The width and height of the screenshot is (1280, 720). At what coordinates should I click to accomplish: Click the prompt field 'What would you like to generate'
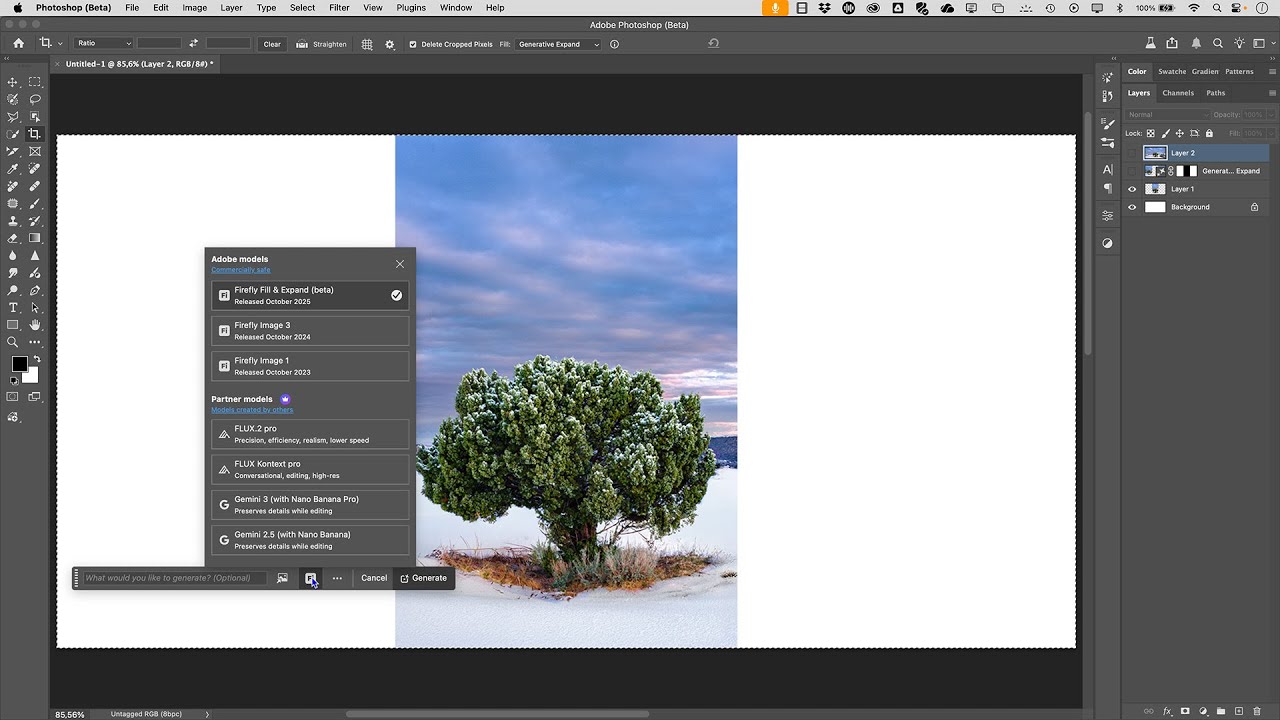click(x=175, y=578)
